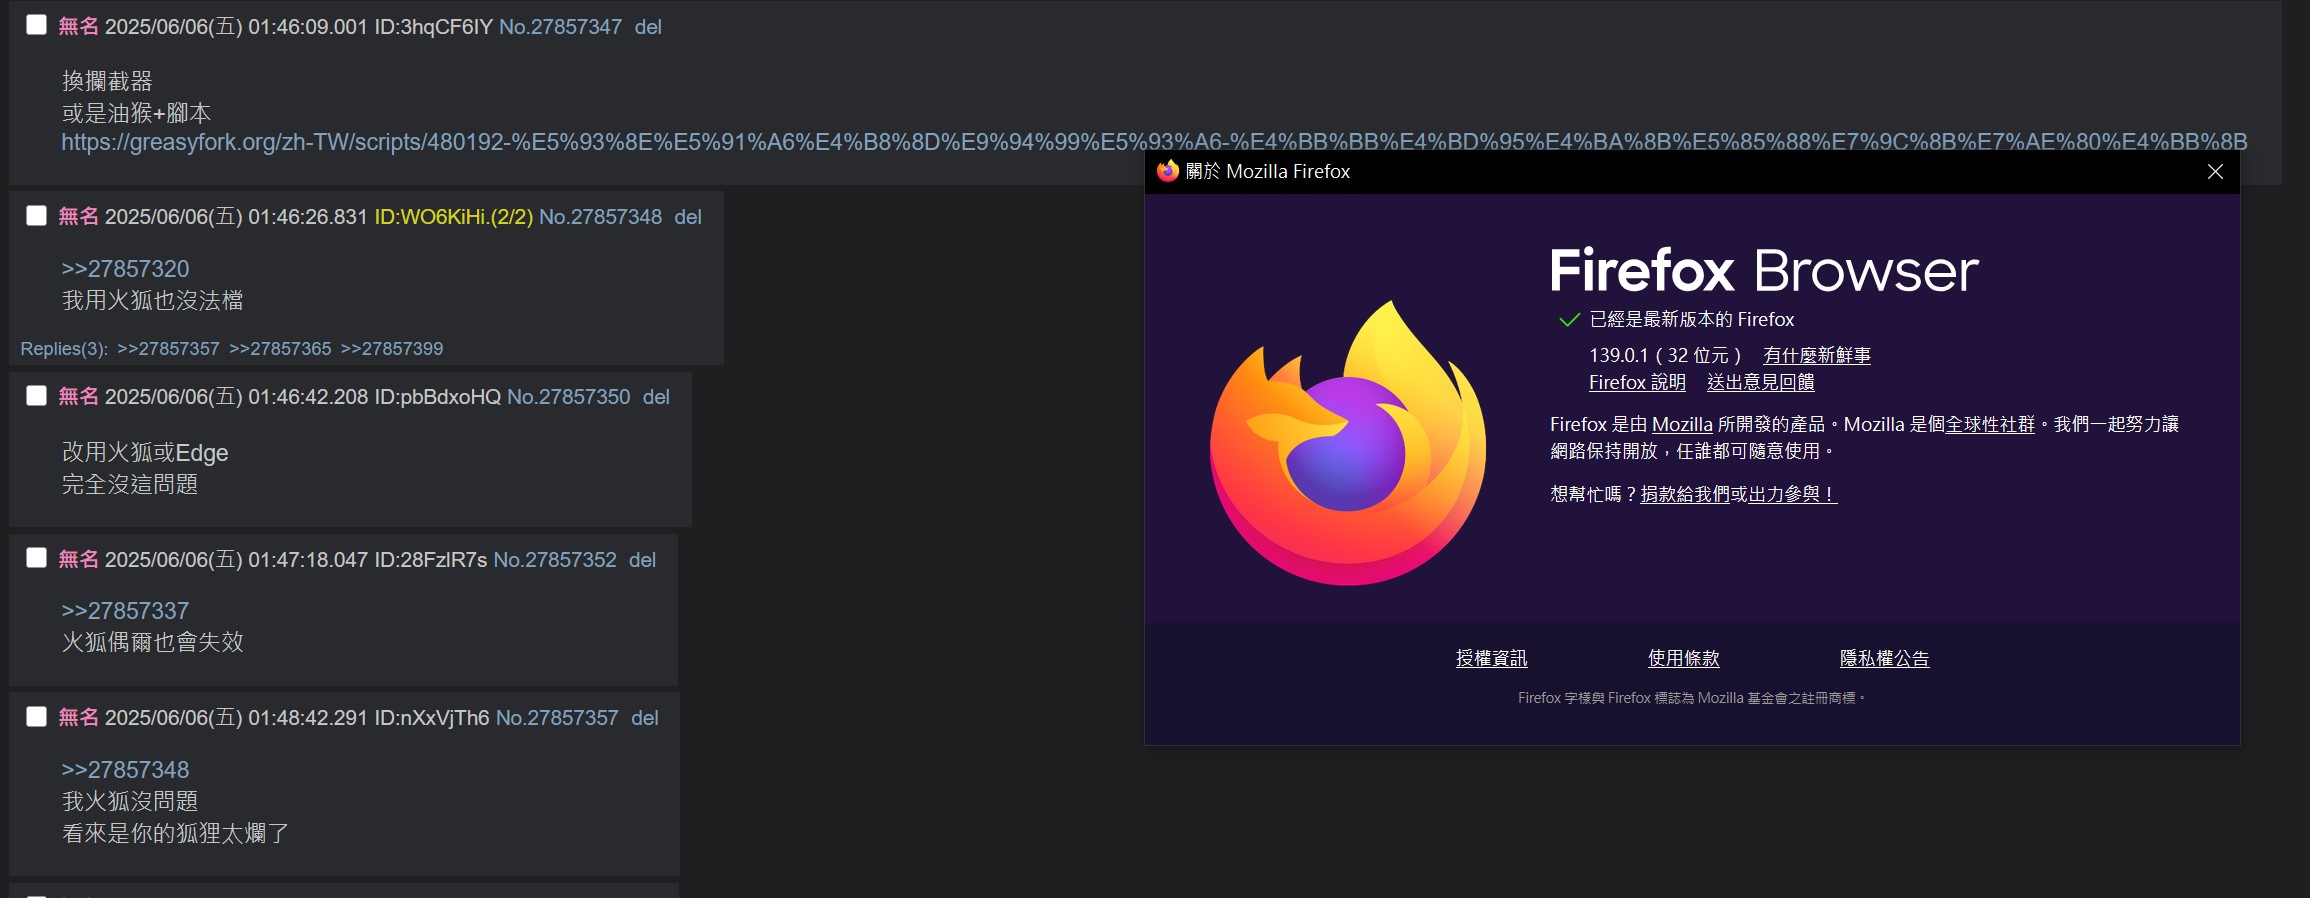Click del on post No.27857352

[x=642, y=560]
